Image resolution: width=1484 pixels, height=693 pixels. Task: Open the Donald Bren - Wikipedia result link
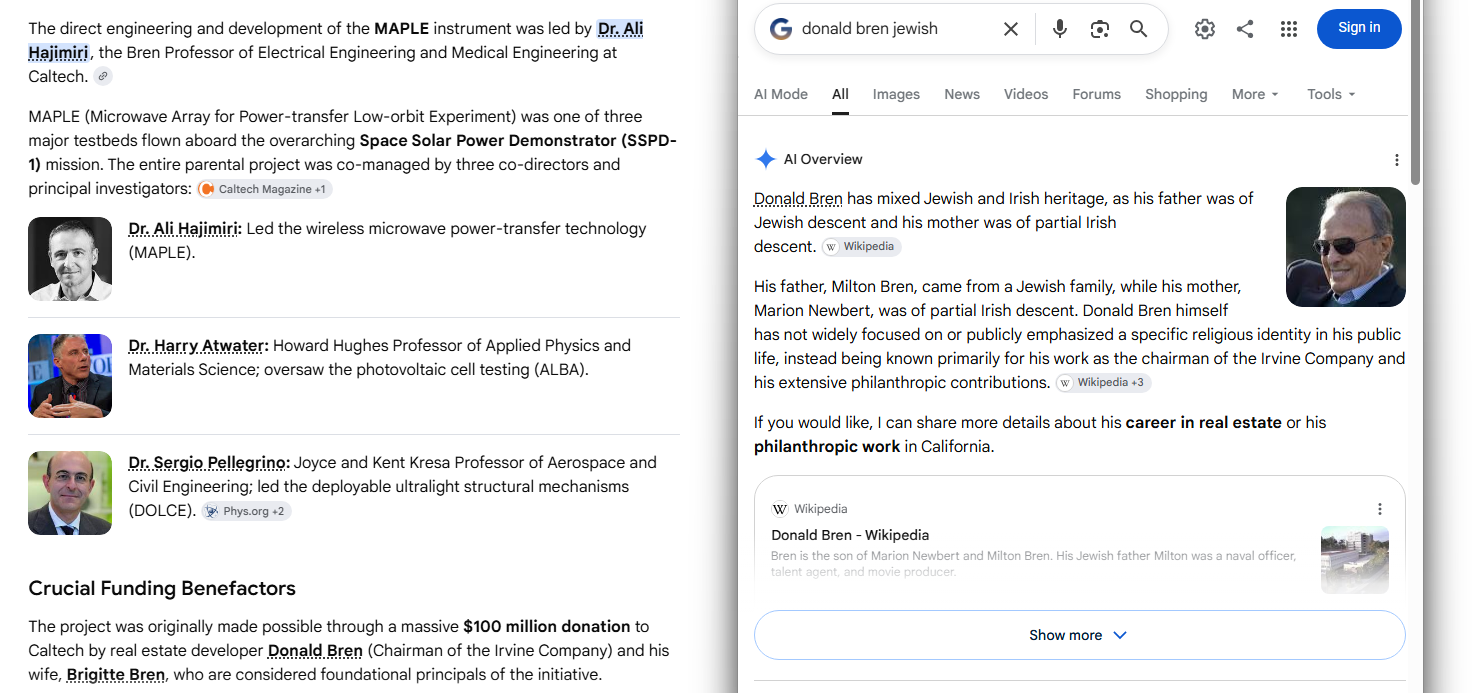(x=850, y=535)
